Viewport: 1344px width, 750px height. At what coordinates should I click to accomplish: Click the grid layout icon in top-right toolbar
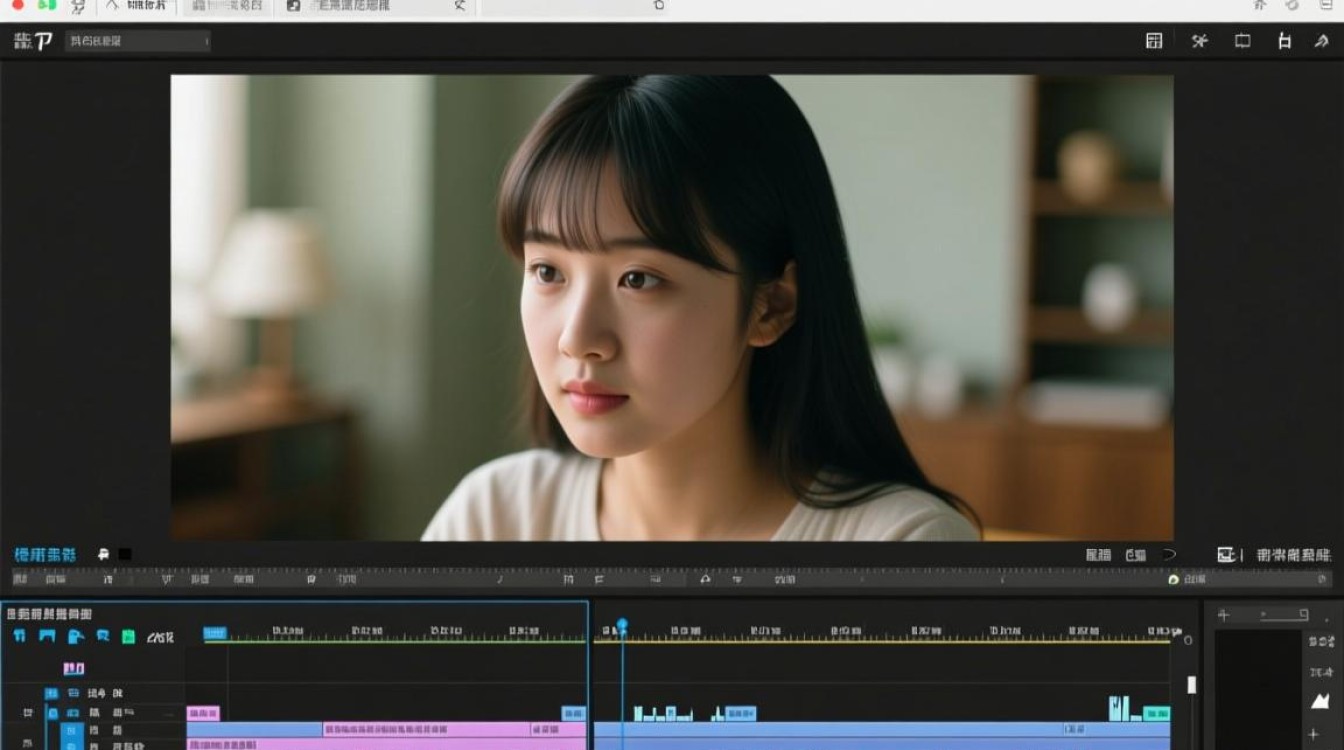point(1154,41)
